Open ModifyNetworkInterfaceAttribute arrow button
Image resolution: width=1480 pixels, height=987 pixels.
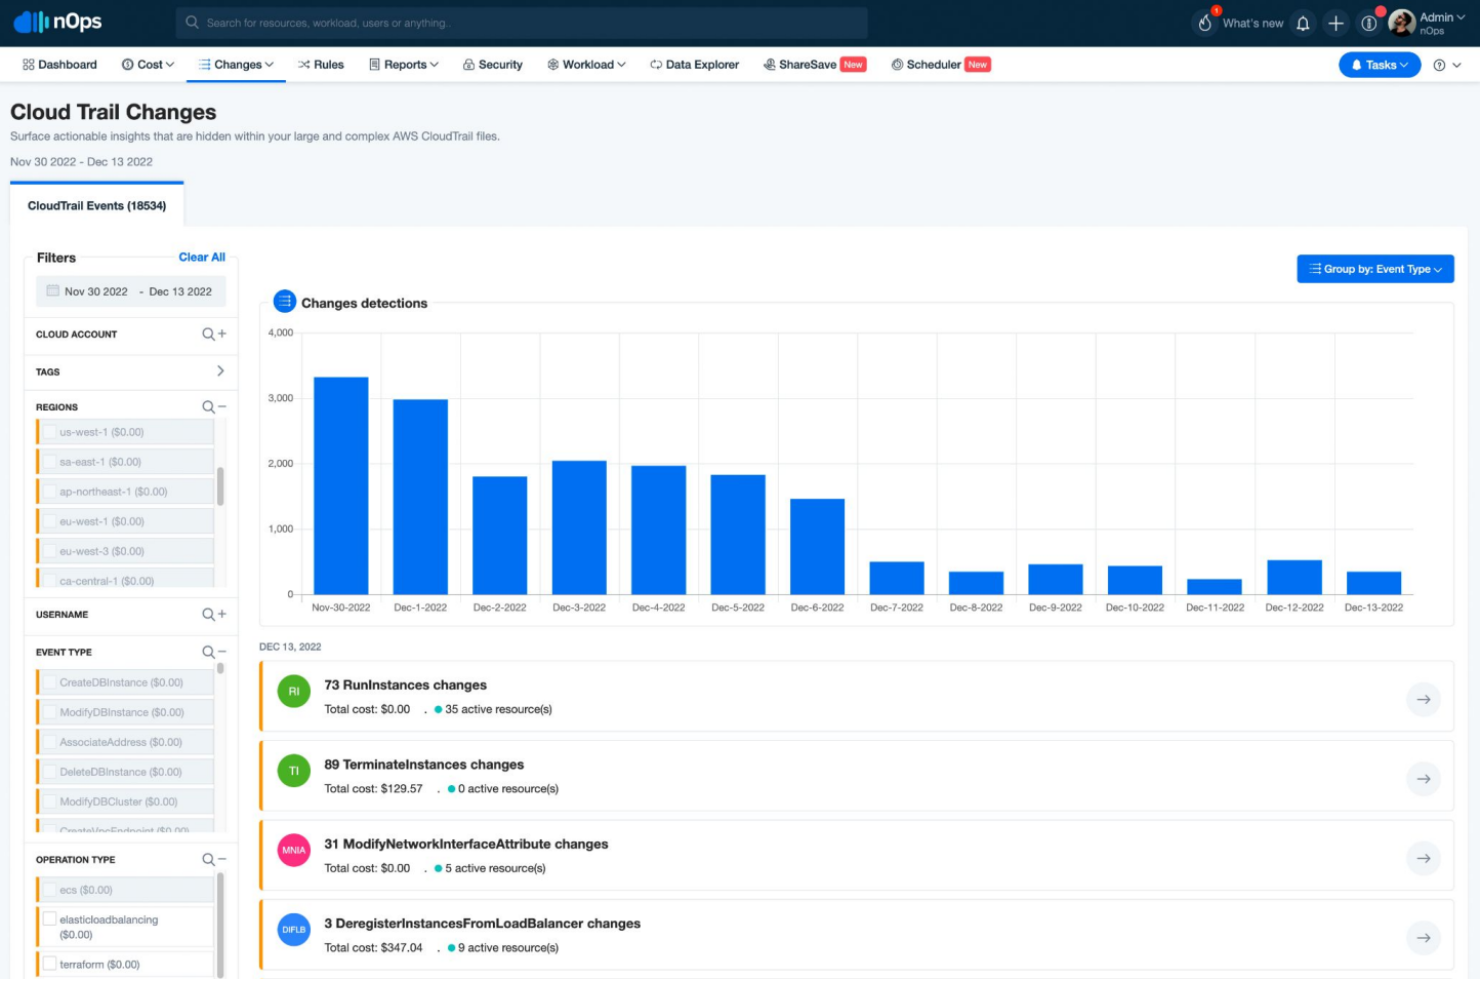1423,858
